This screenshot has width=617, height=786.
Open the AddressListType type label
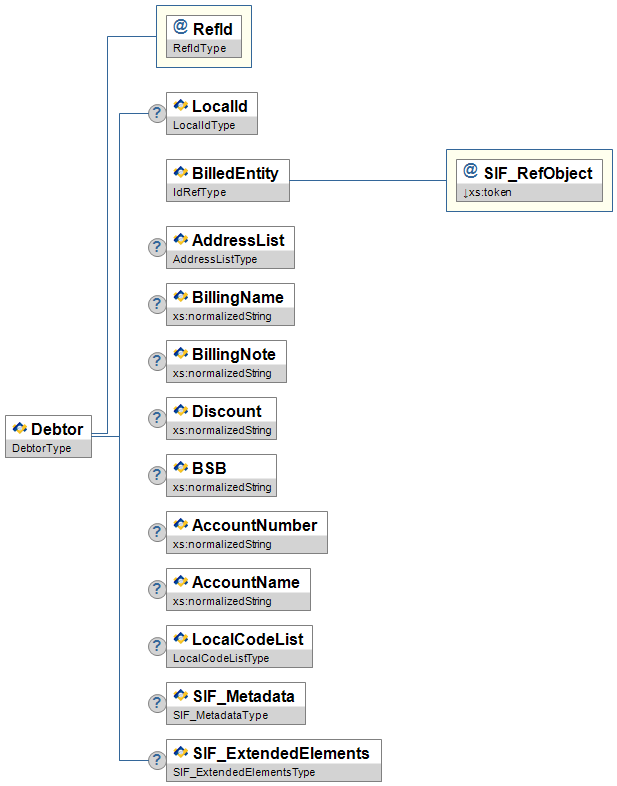click(x=215, y=259)
